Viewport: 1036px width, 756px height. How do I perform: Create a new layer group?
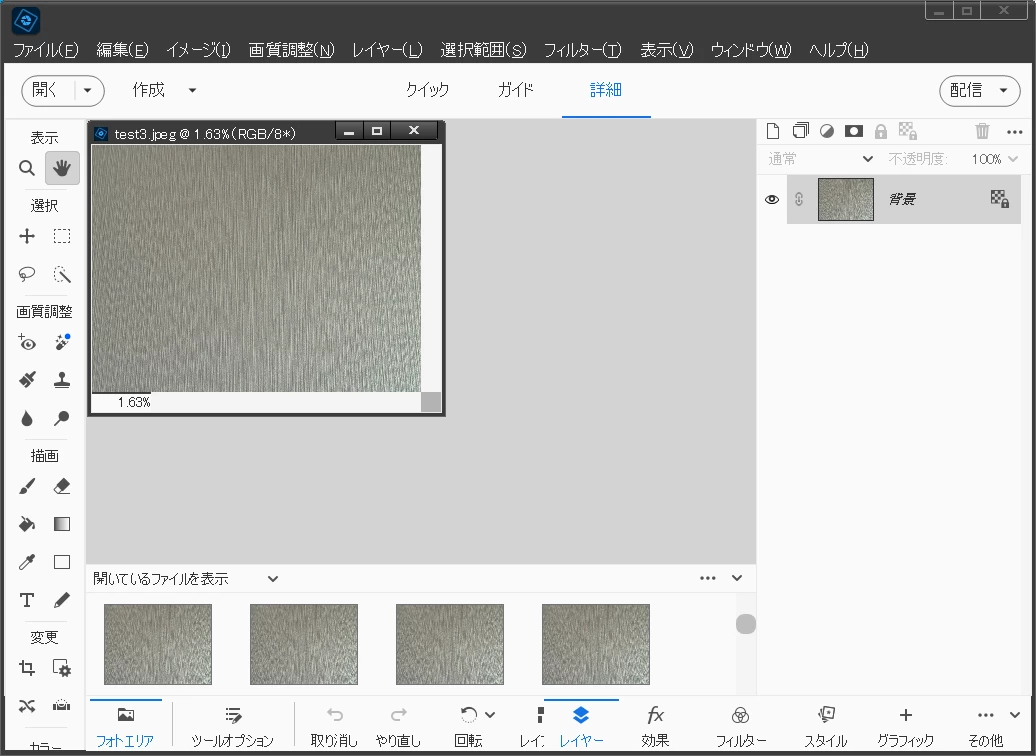pos(800,131)
